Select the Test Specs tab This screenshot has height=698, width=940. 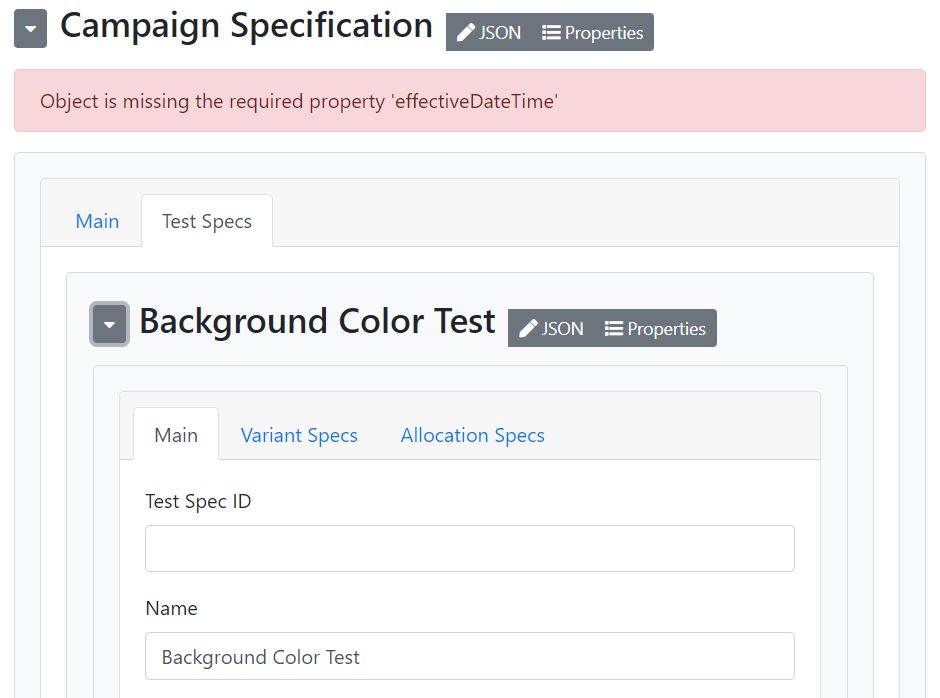[206, 221]
